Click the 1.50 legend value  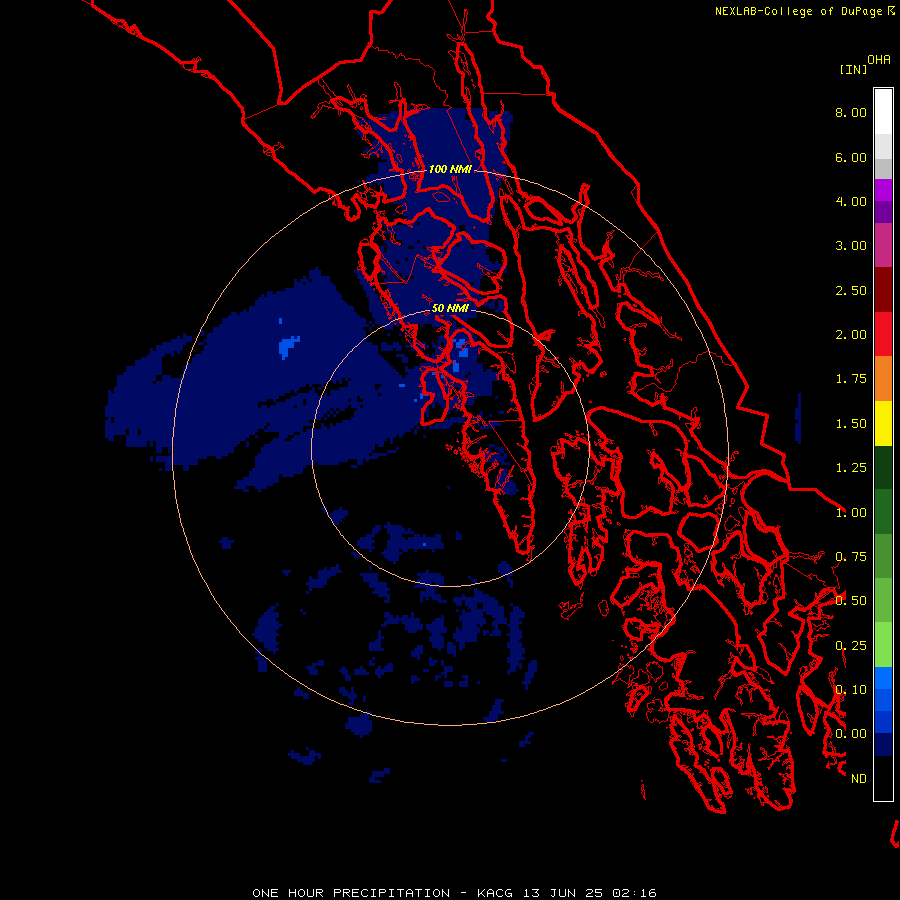851,424
